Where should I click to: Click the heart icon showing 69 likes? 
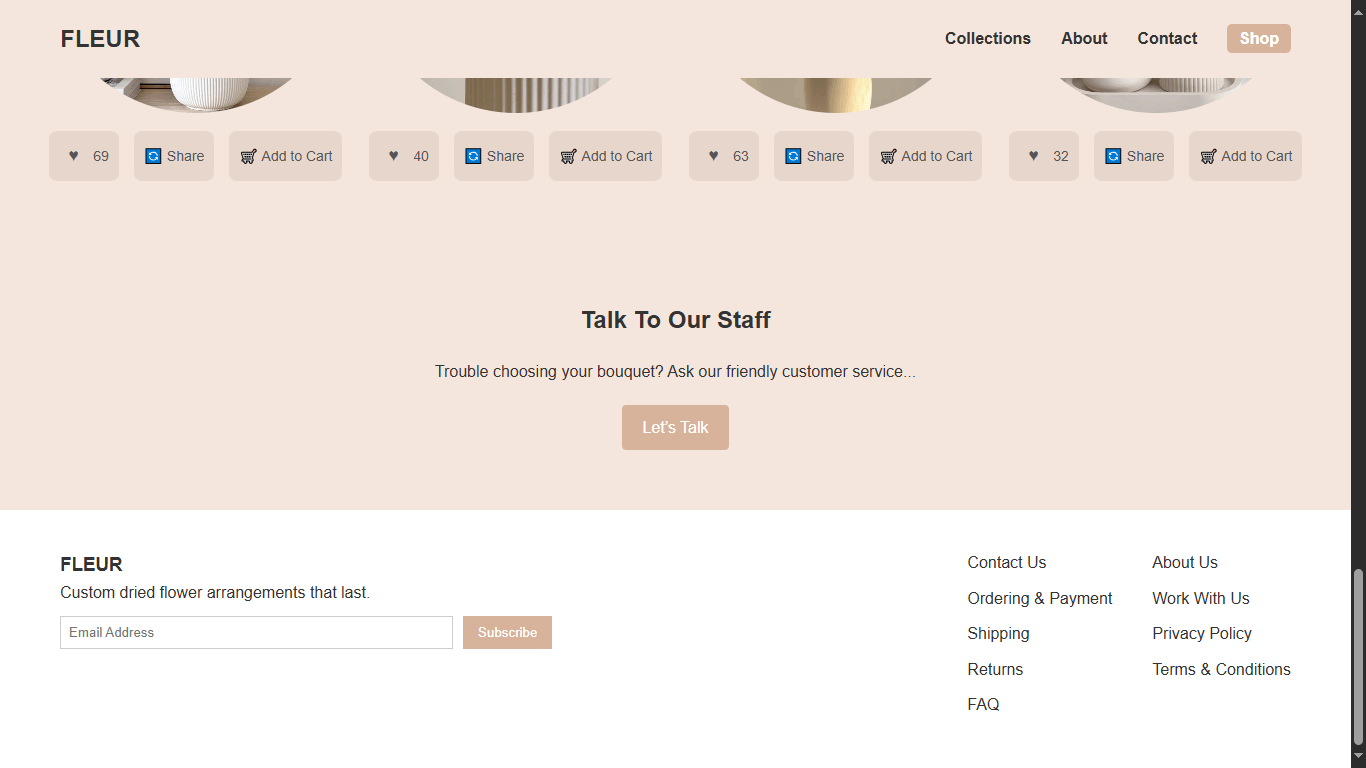pos(72,156)
